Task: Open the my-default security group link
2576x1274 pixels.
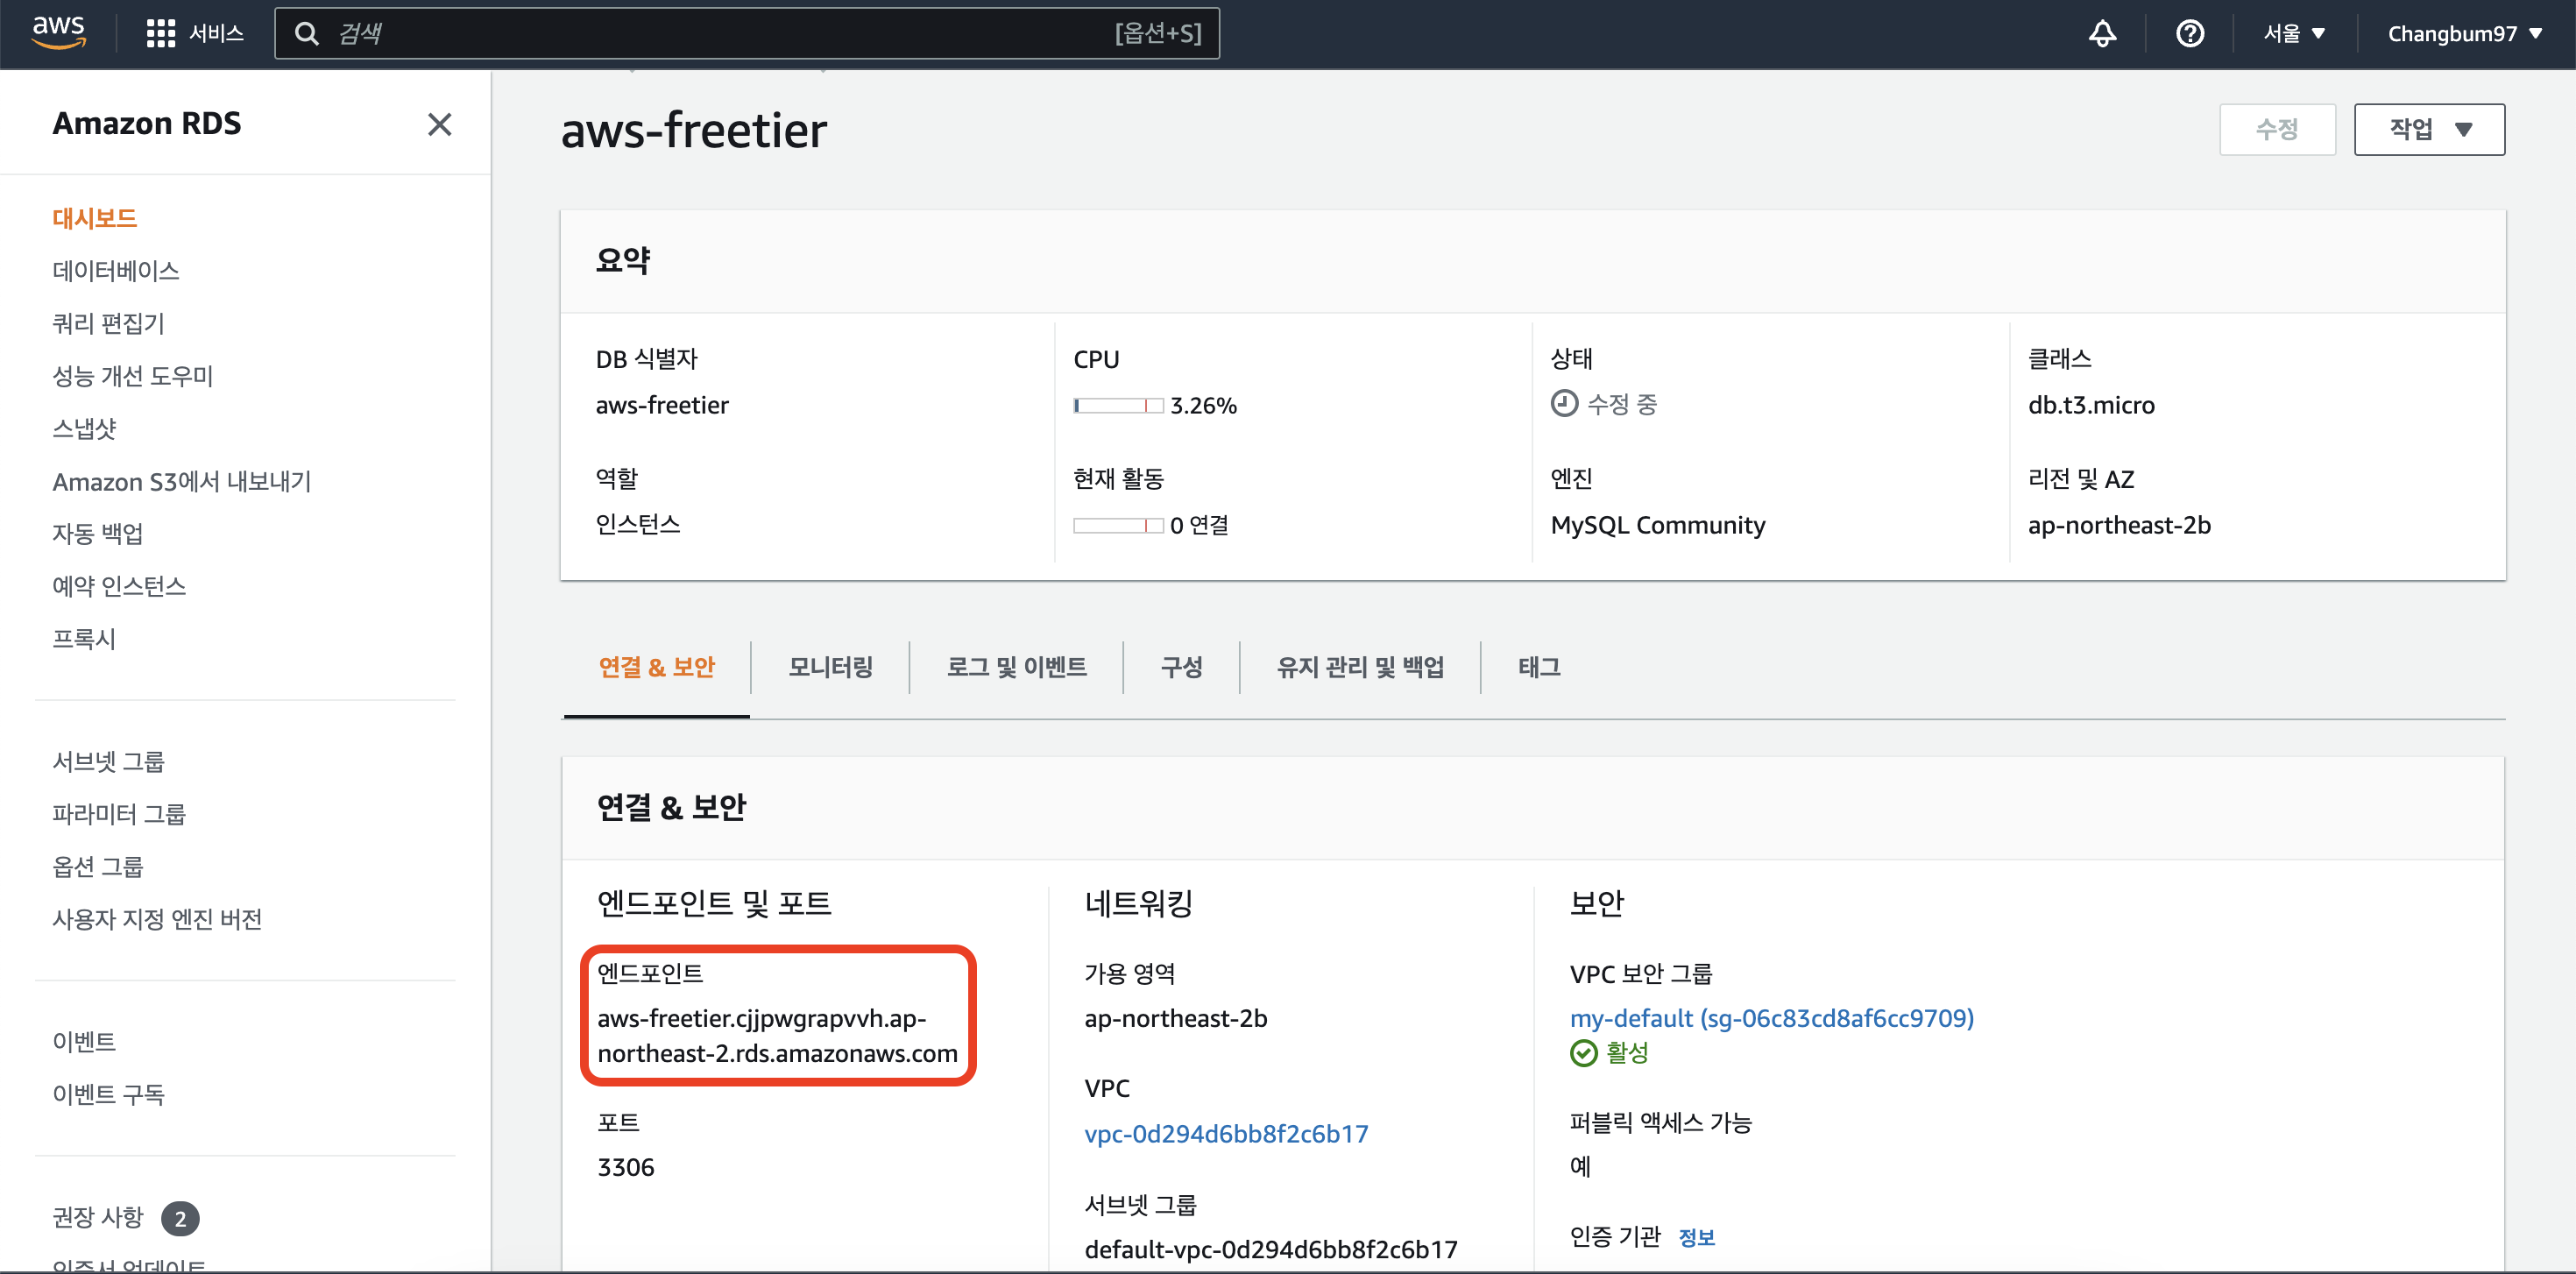Action: coord(1771,1018)
